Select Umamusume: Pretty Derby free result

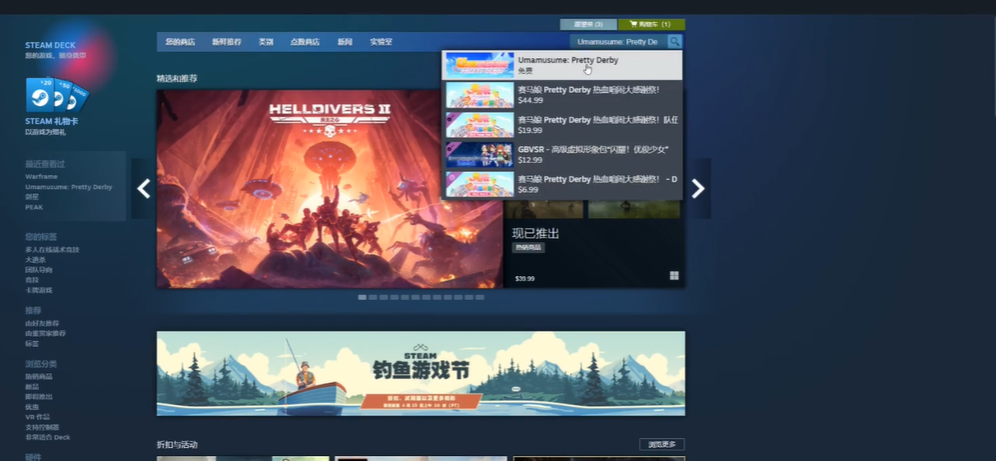562,65
